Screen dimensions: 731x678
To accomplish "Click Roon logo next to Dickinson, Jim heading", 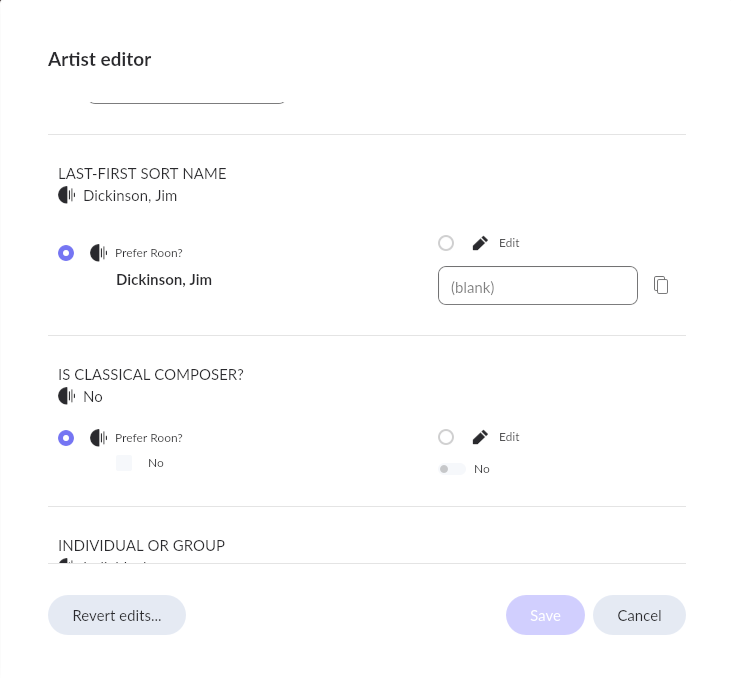I will pyautogui.click(x=67, y=195).
